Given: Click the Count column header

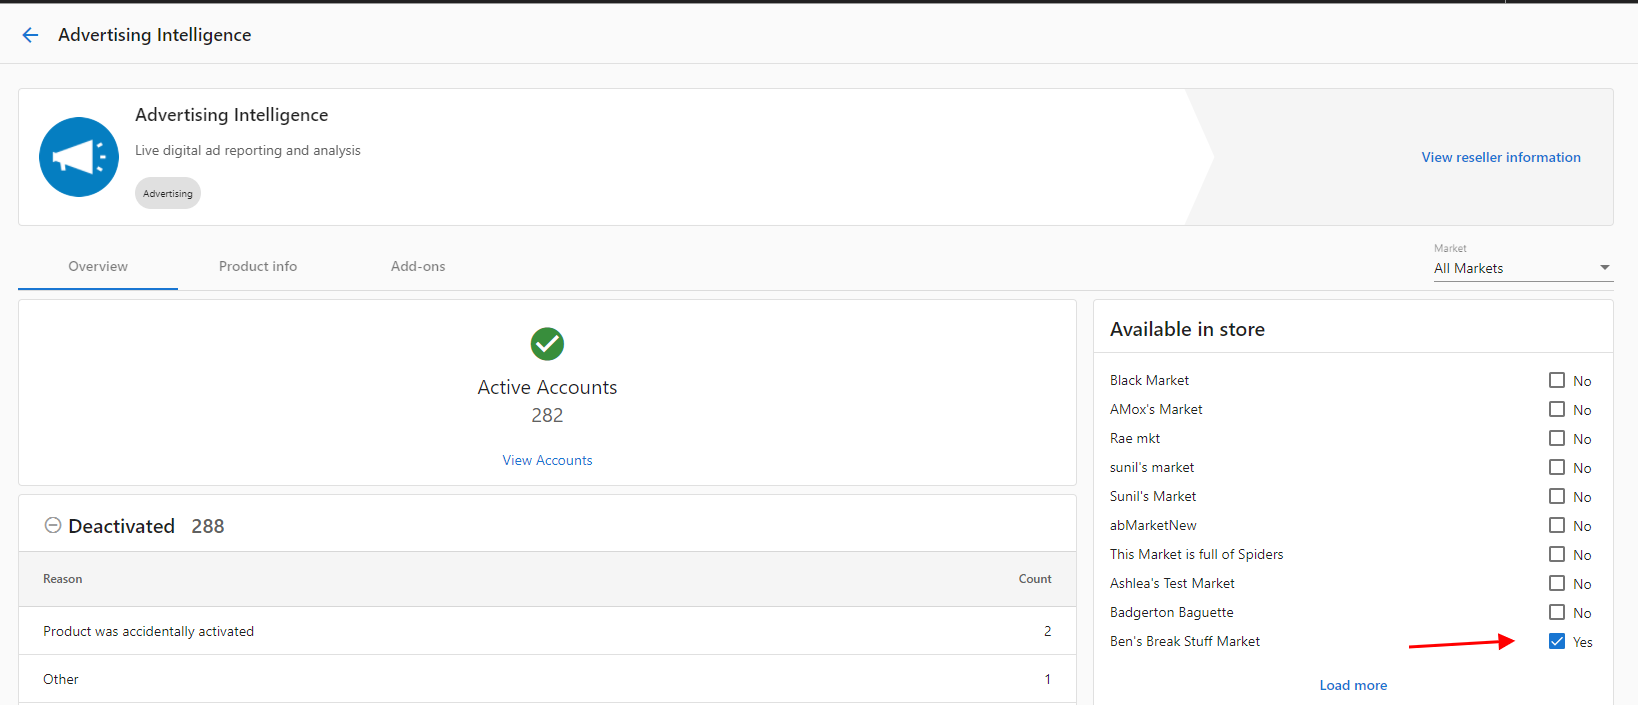Looking at the screenshot, I should tap(1035, 579).
